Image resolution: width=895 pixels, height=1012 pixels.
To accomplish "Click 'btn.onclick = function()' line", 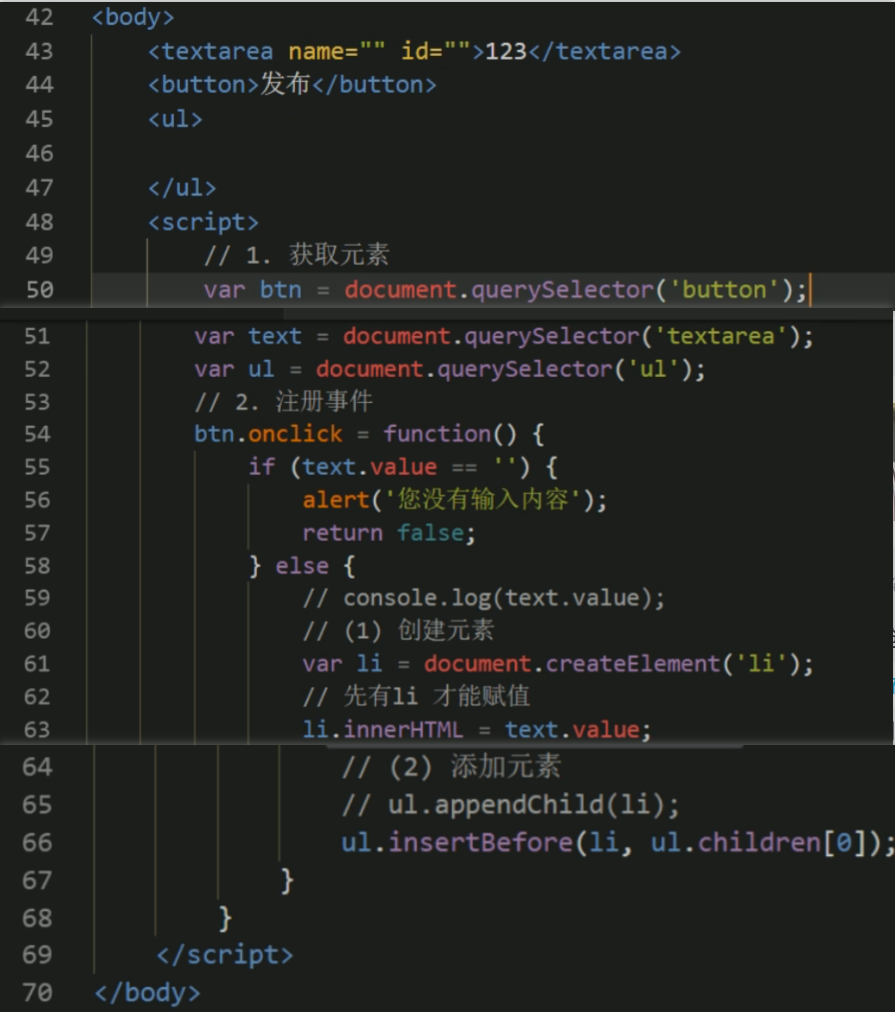I will point(369,434).
